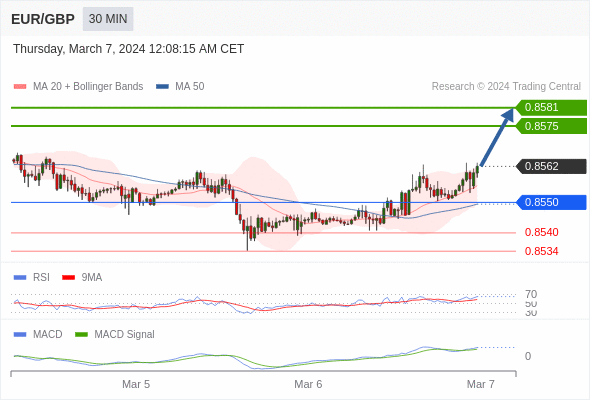This screenshot has width=590, height=400.
Task: Click the green MACD Signal legend swatch
Action: (x=81, y=335)
